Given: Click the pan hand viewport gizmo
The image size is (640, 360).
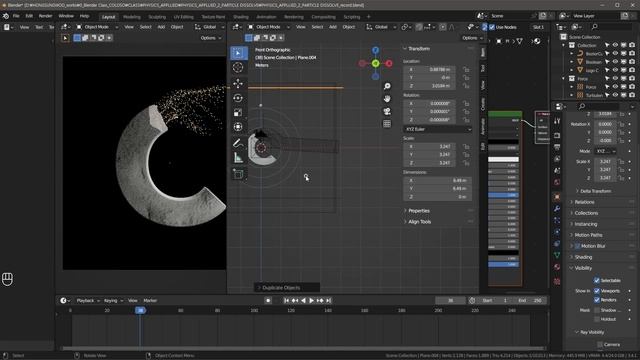Looking at the screenshot, I should pos(387,99).
